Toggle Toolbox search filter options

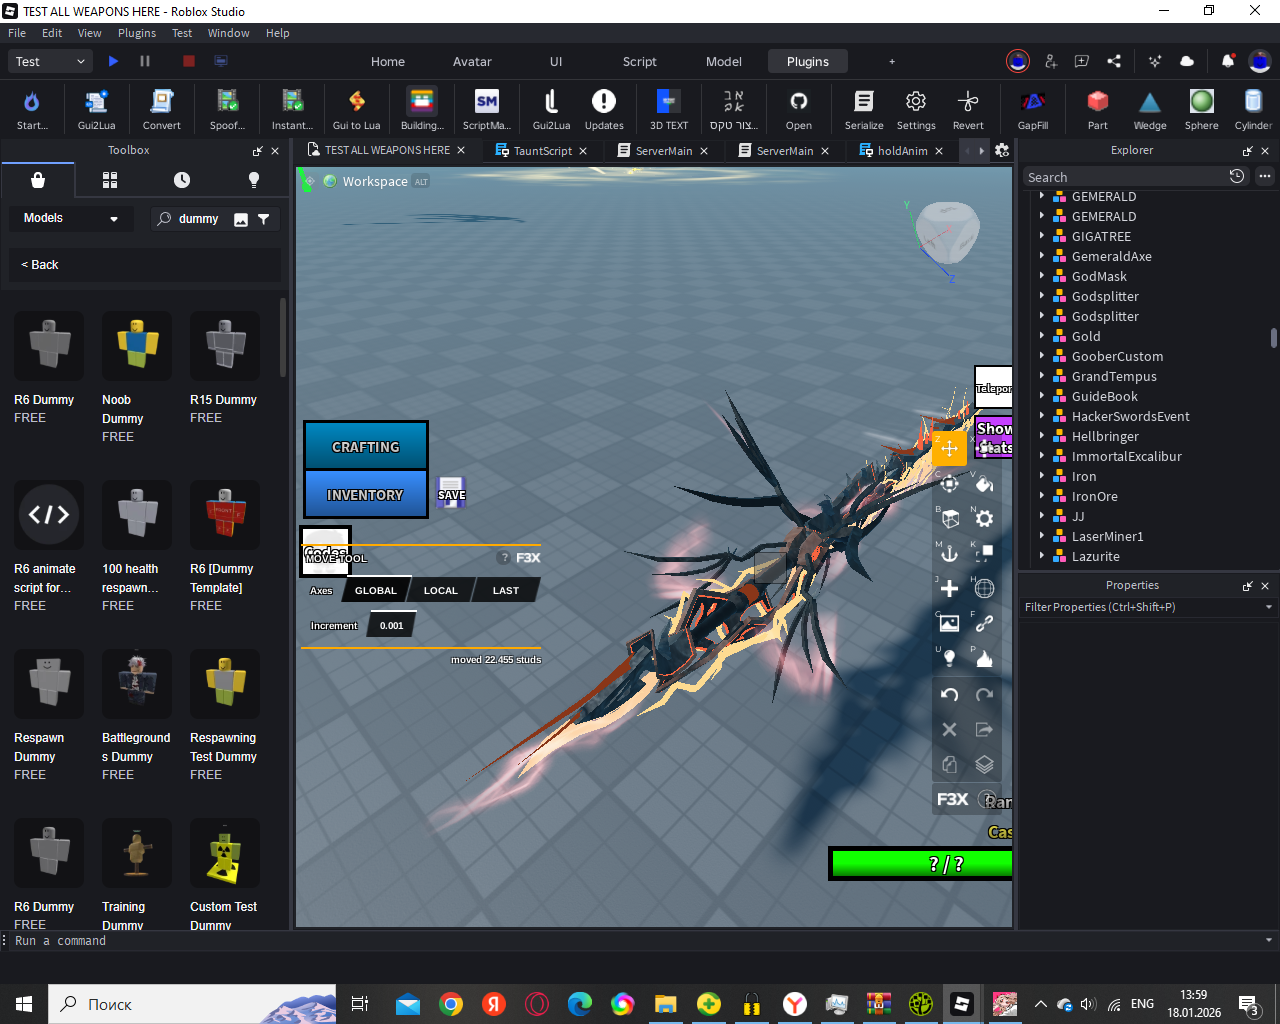[264, 219]
